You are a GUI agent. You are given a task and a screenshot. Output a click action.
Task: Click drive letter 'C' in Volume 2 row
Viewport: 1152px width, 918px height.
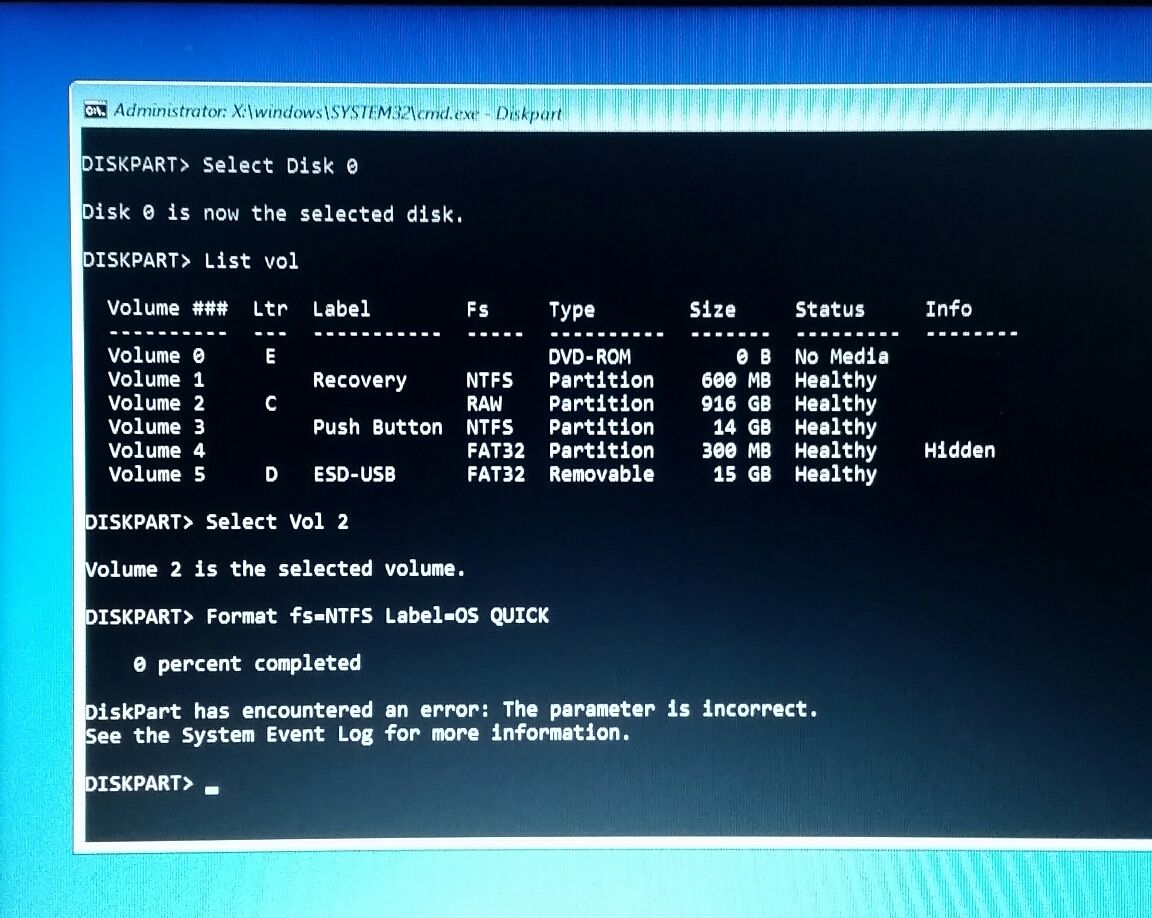tap(270, 403)
